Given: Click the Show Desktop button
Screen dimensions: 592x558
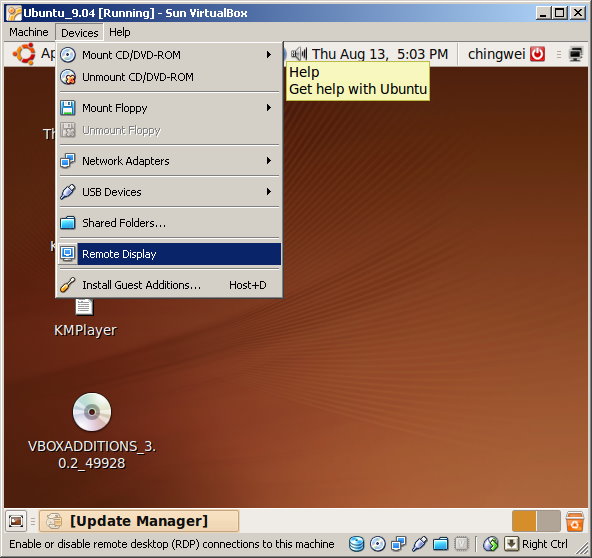Looking at the screenshot, I should (x=16, y=521).
